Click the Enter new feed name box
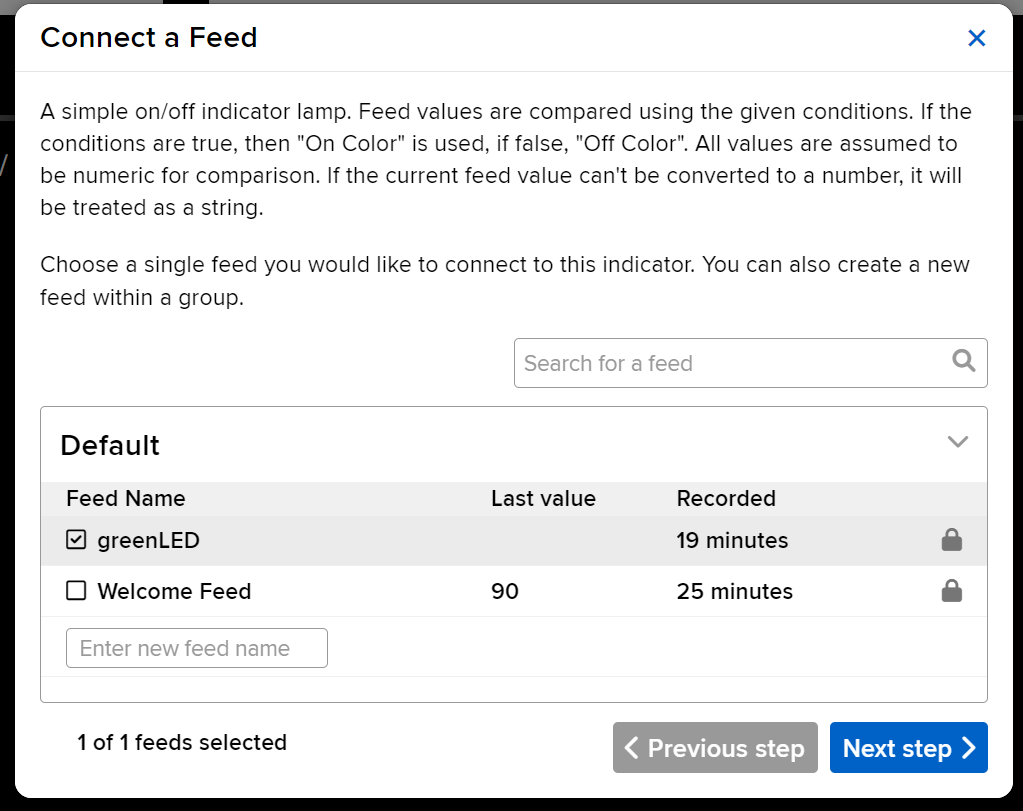This screenshot has height=811, width=1023. click(197, 648)
